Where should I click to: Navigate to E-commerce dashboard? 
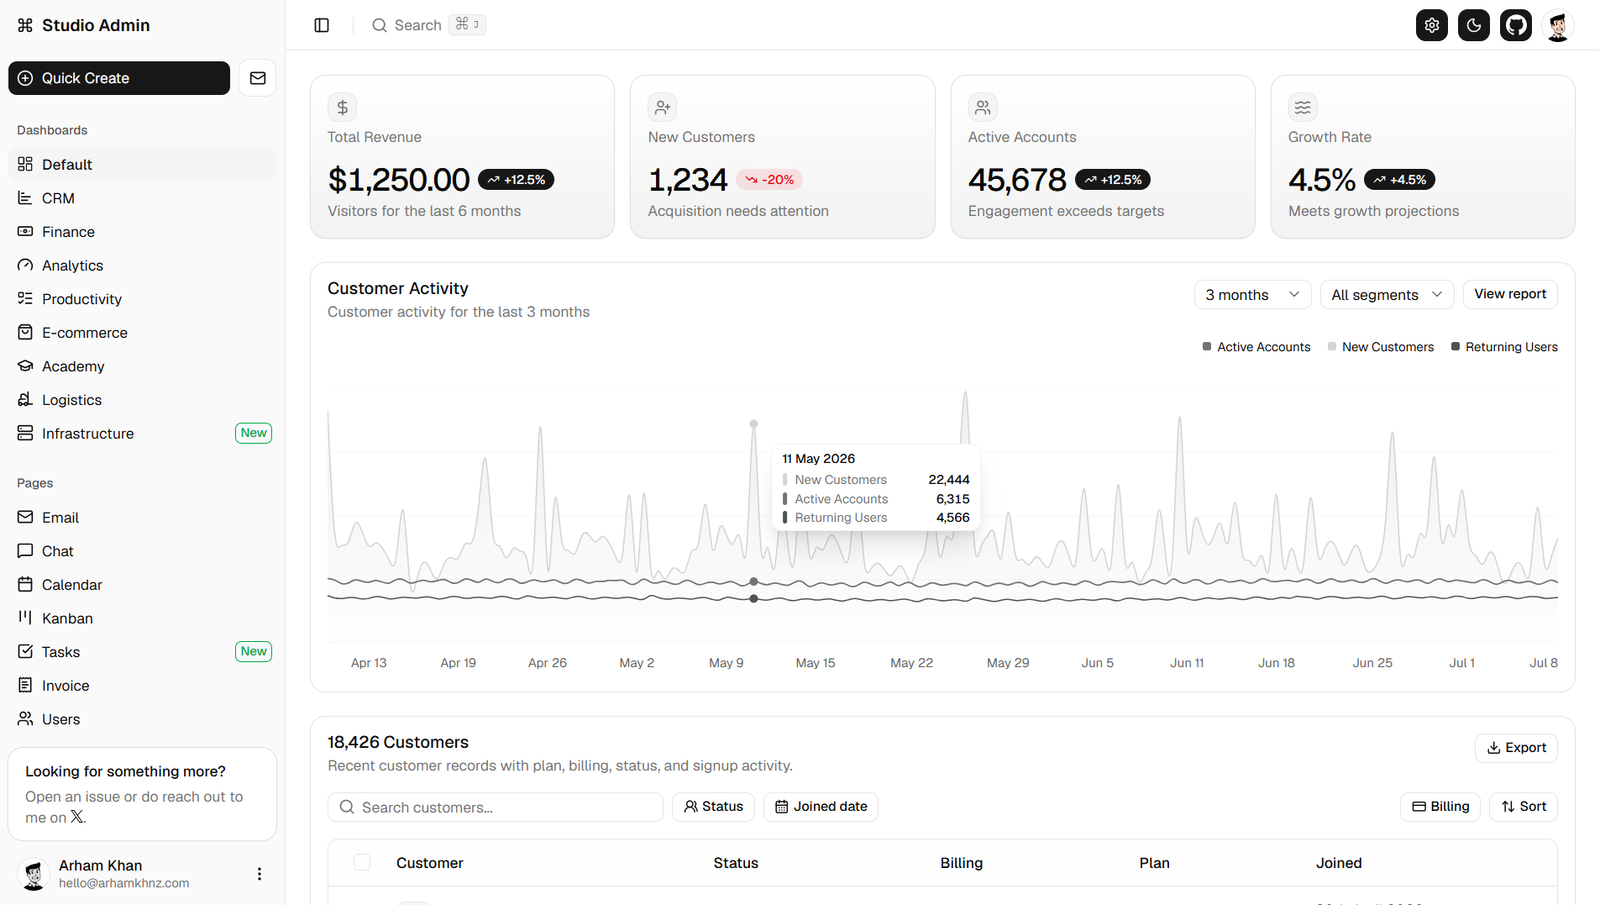click(142, 333)
